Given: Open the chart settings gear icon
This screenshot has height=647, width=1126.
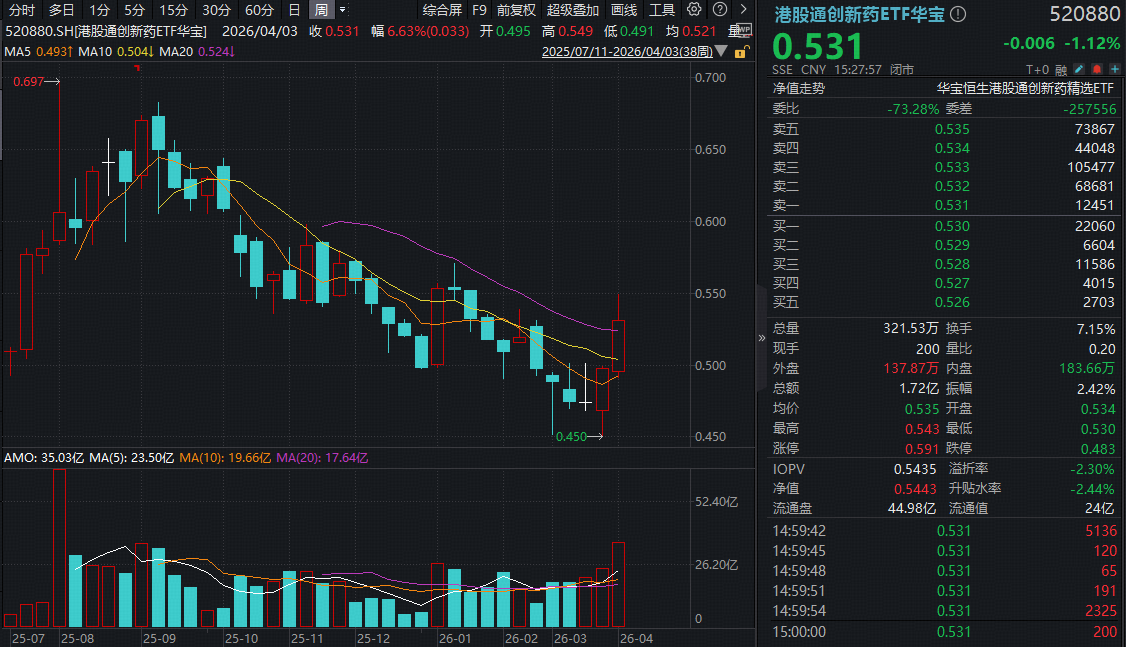Looking at the screenshot, I should coord(695,10).
